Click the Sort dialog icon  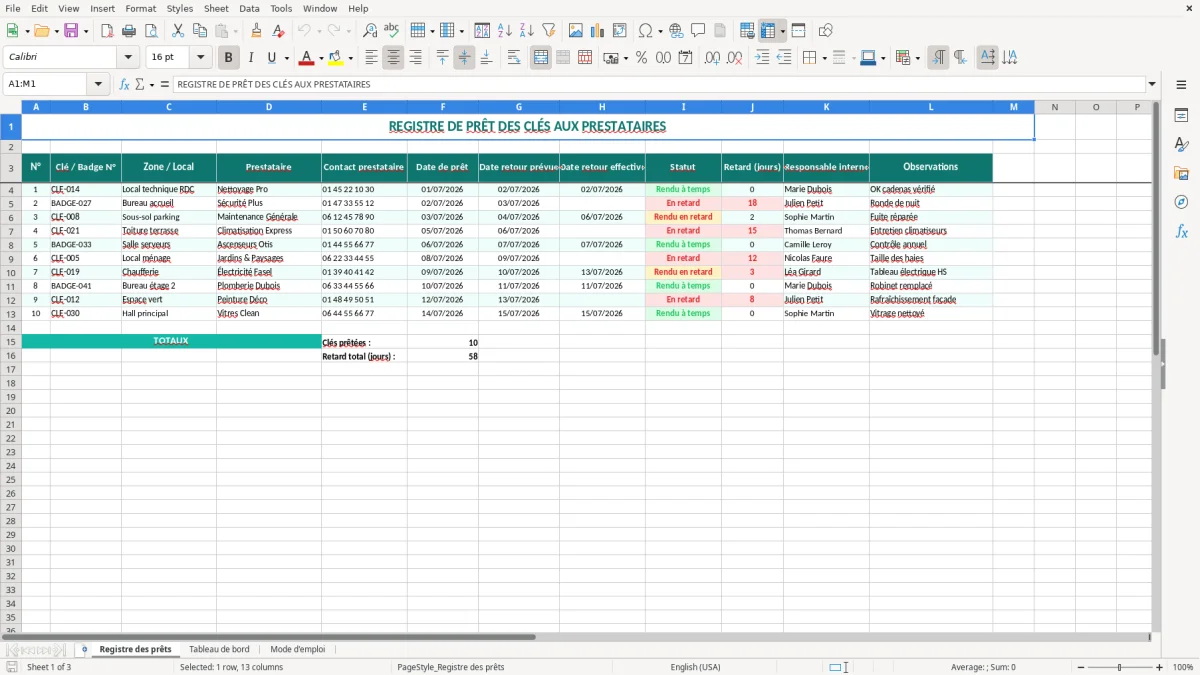[482, 31]
